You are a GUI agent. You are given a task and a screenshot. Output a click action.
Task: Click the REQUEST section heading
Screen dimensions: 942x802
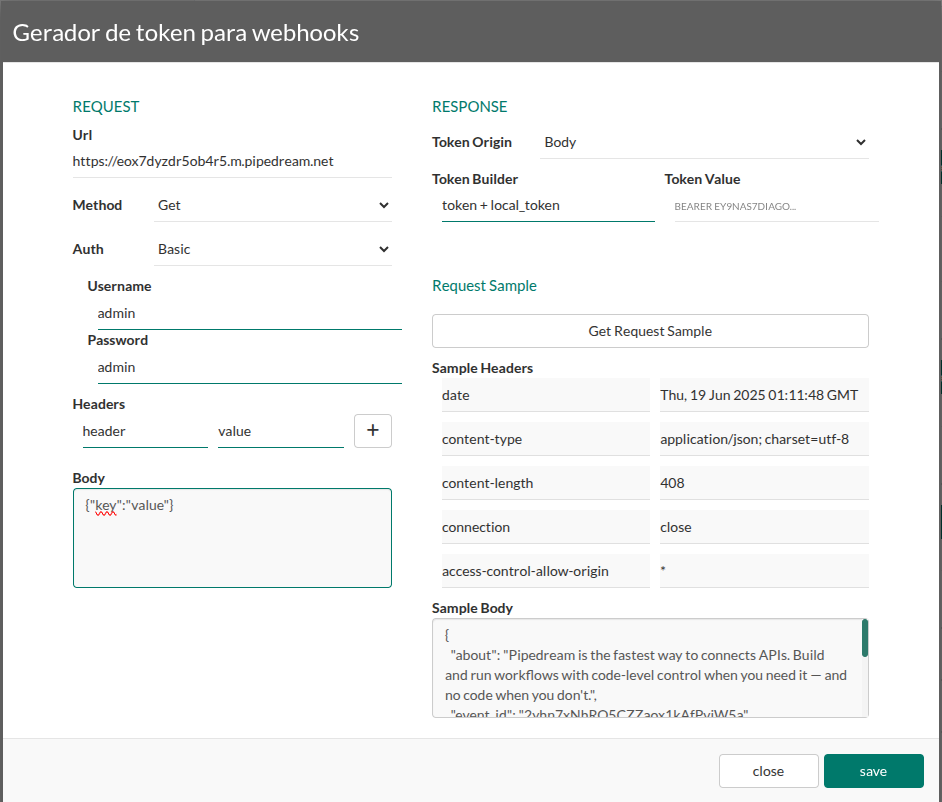click(x=106, y=107)
